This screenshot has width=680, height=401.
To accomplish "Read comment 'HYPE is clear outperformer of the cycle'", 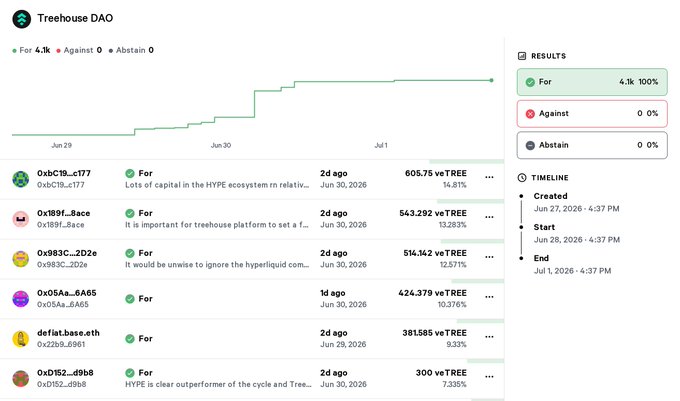I will pos(218,385).
